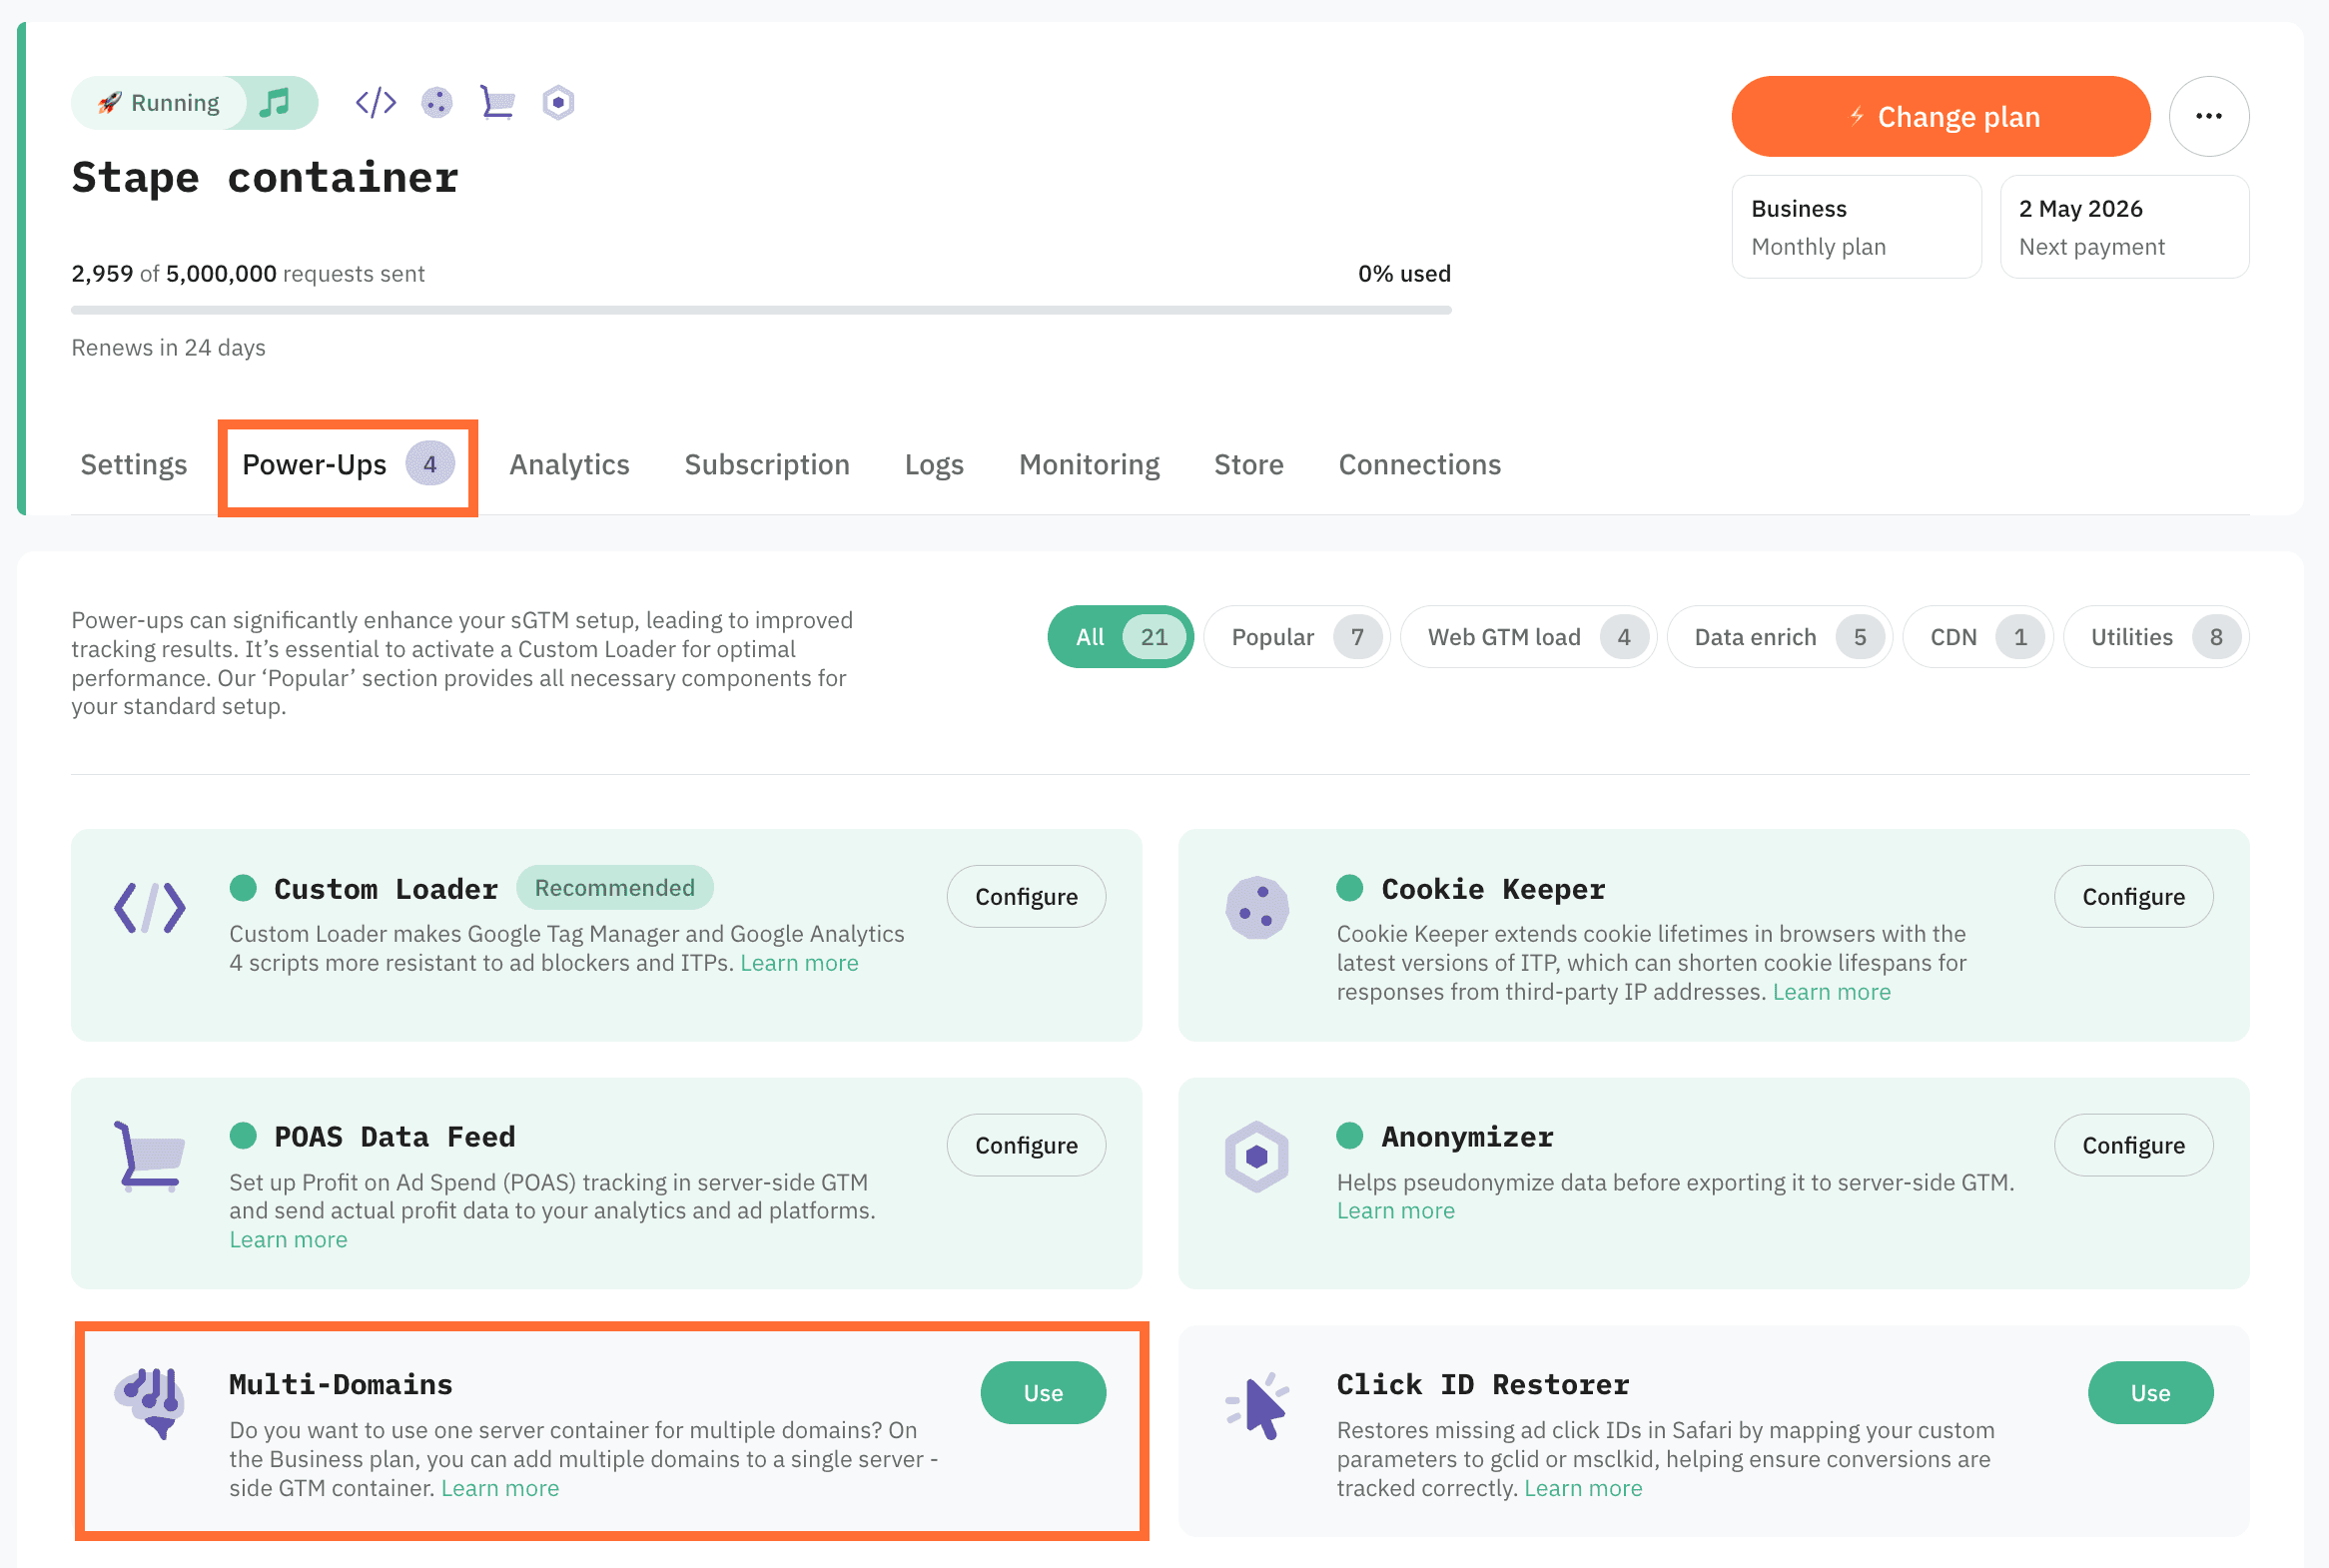Configure the Cookie Keeper power-up
This screenshot has width=2329, height=1568.
(2132, 897)
